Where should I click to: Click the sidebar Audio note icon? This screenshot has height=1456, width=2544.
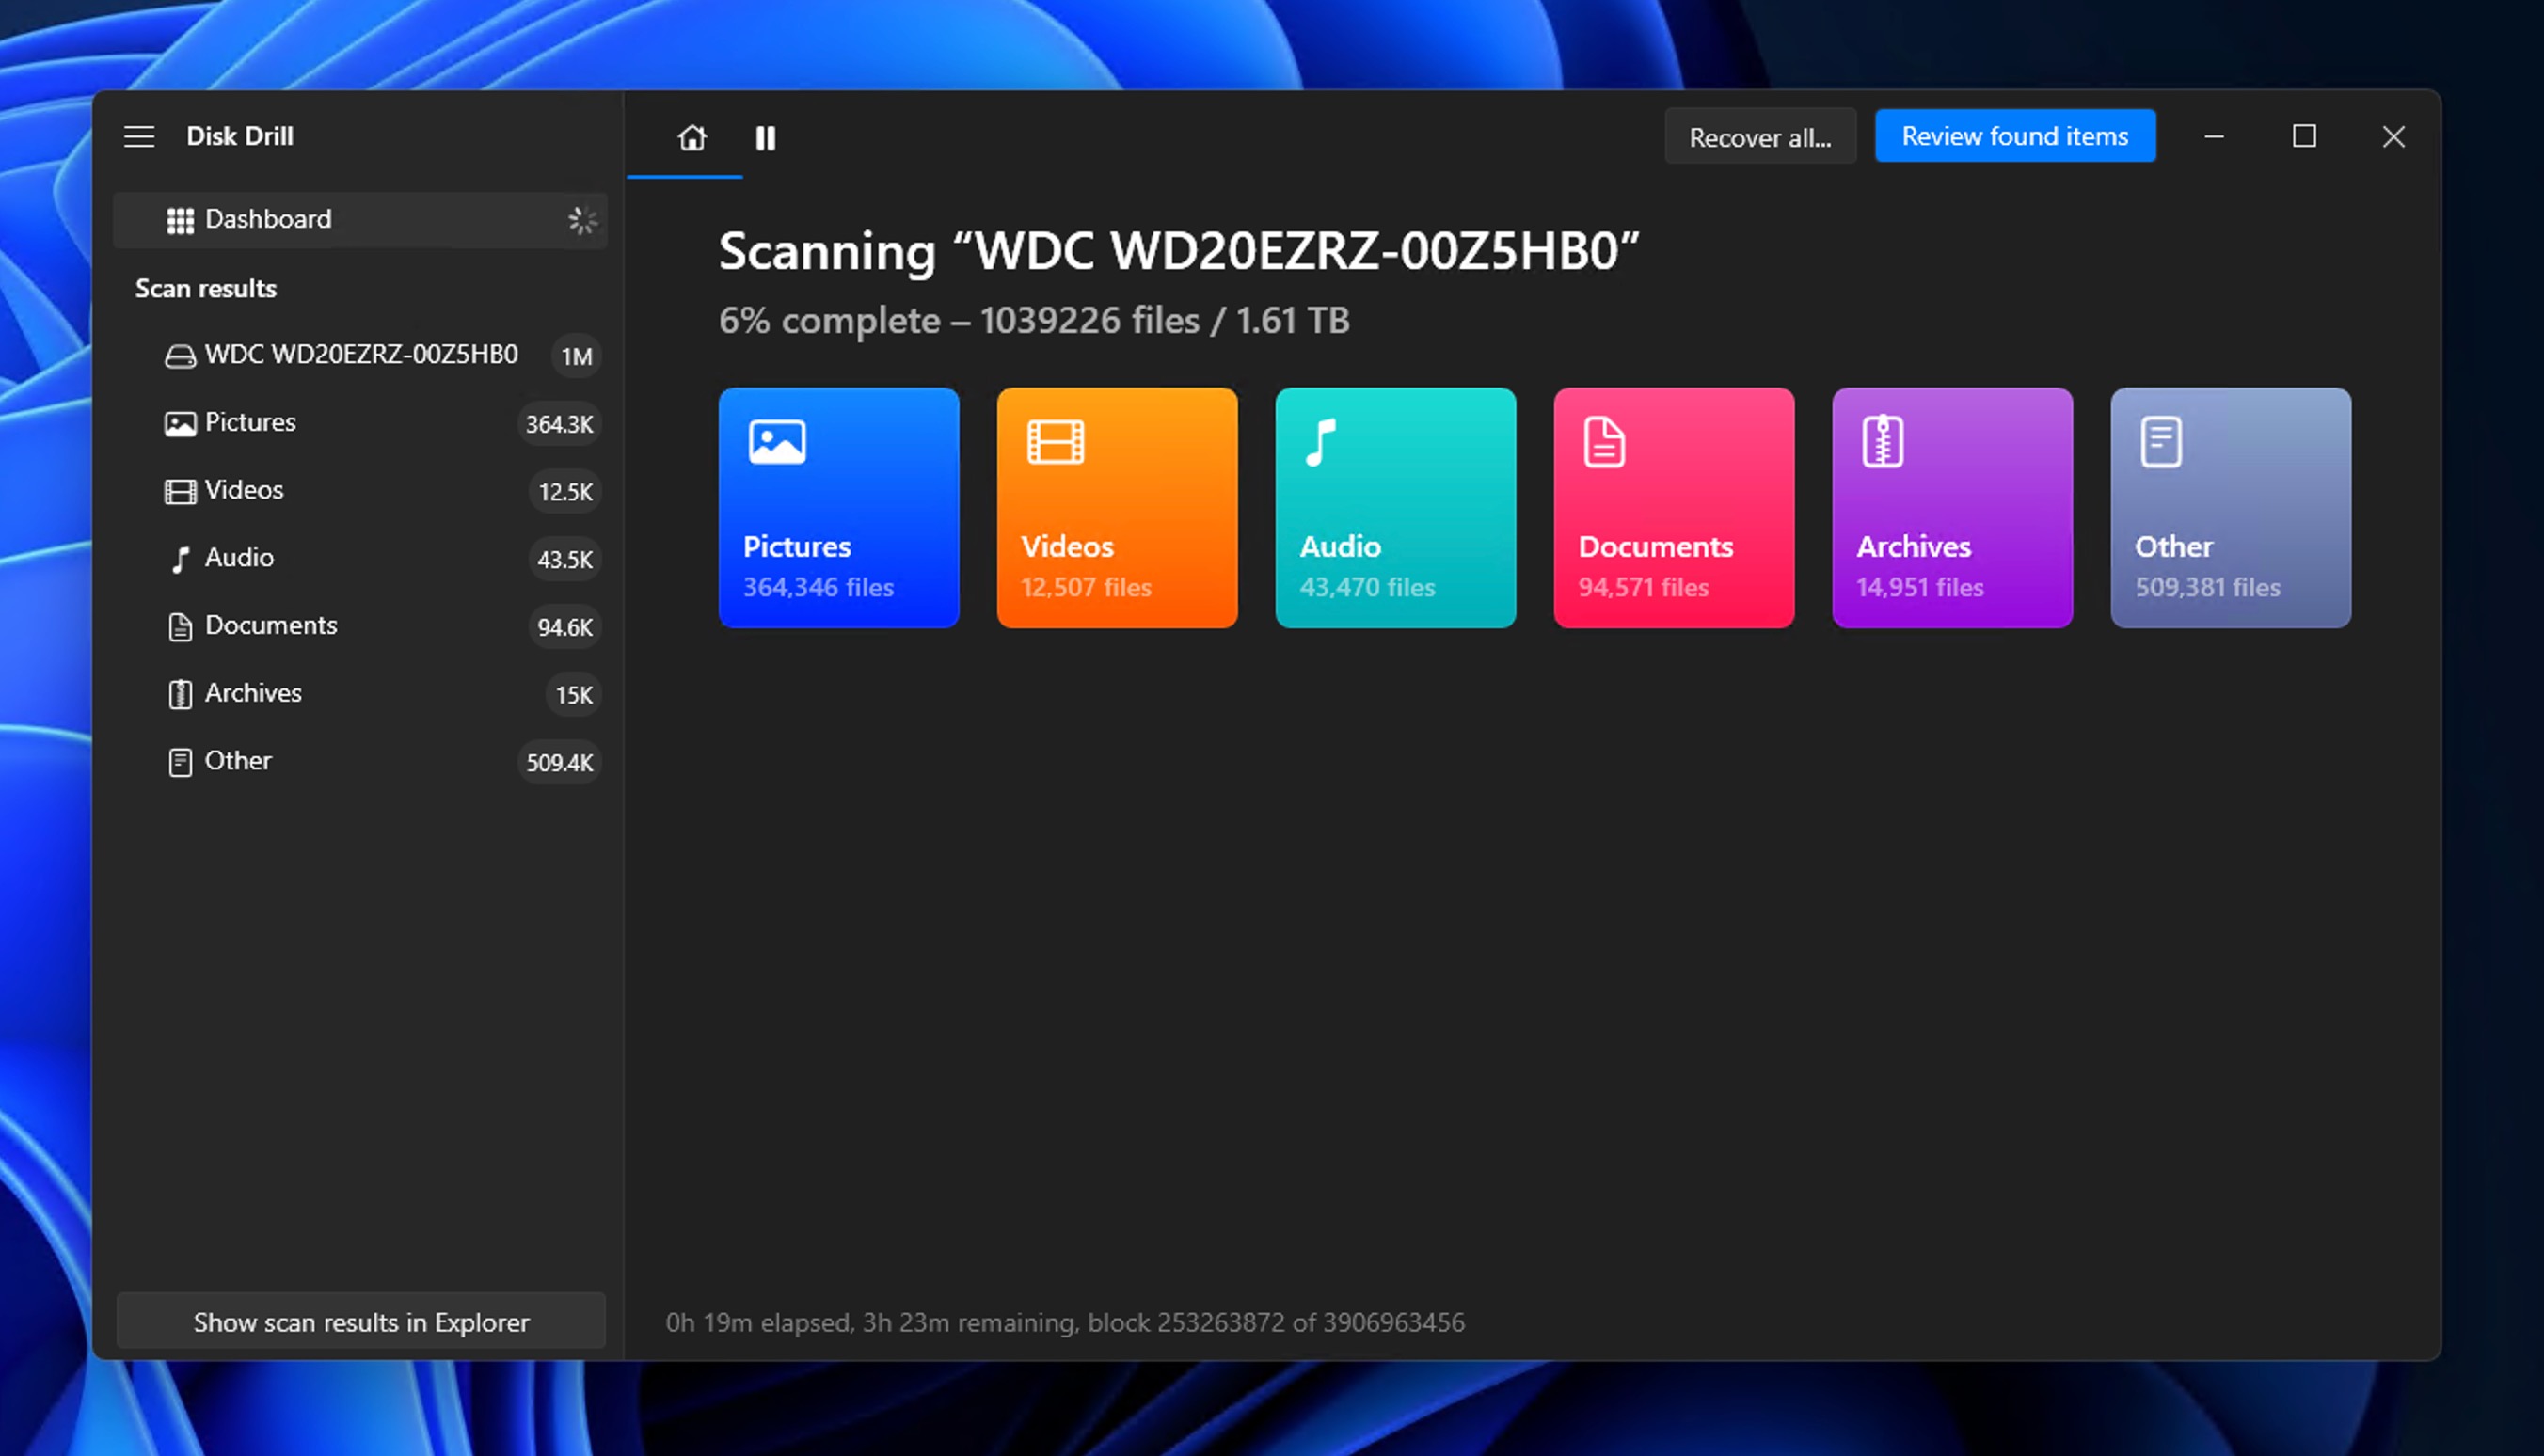coord(180,559)
